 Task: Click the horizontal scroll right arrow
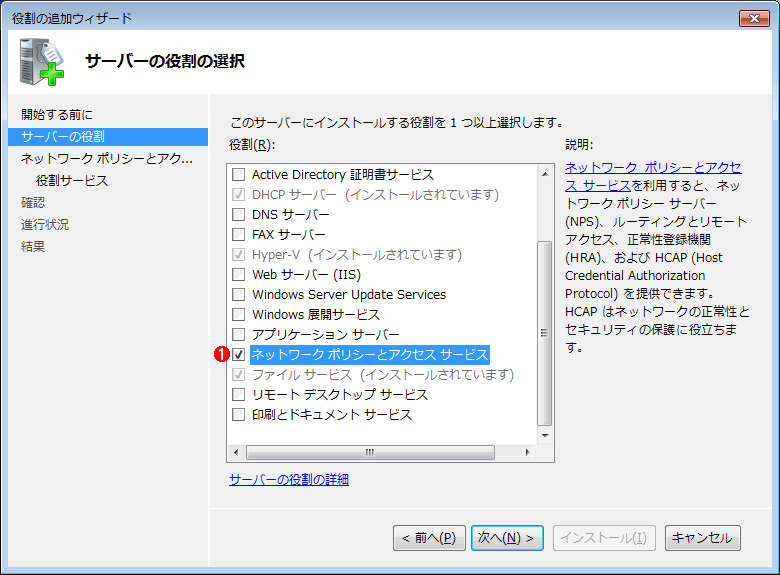(x=527, y=452)
